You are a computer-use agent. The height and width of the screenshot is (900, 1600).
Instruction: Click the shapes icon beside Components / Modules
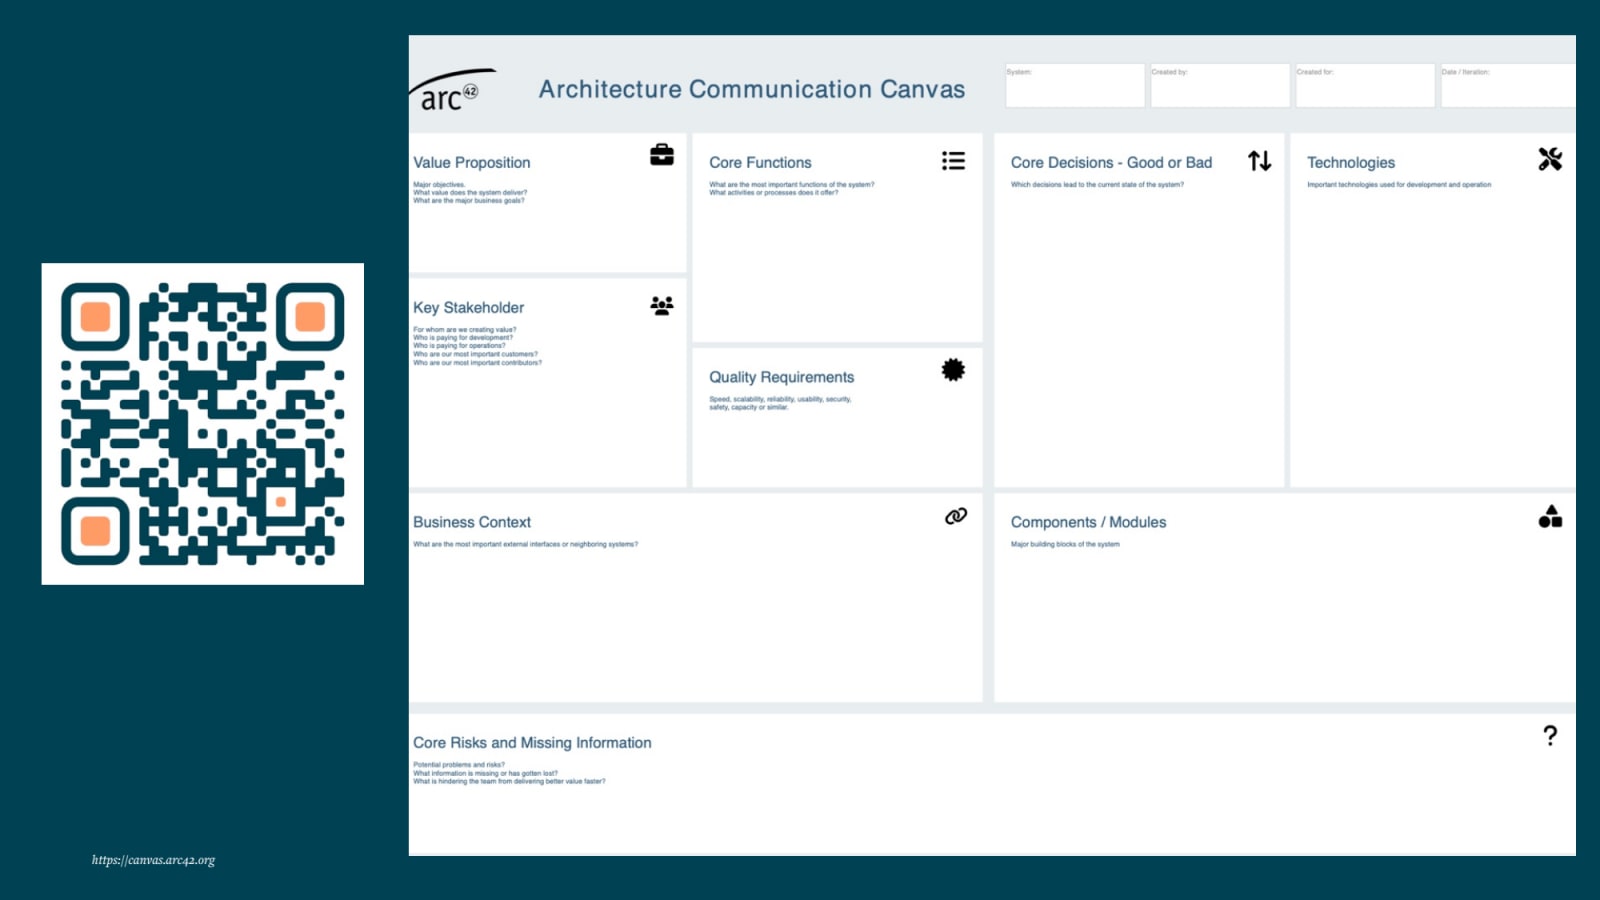[1550, 516]
